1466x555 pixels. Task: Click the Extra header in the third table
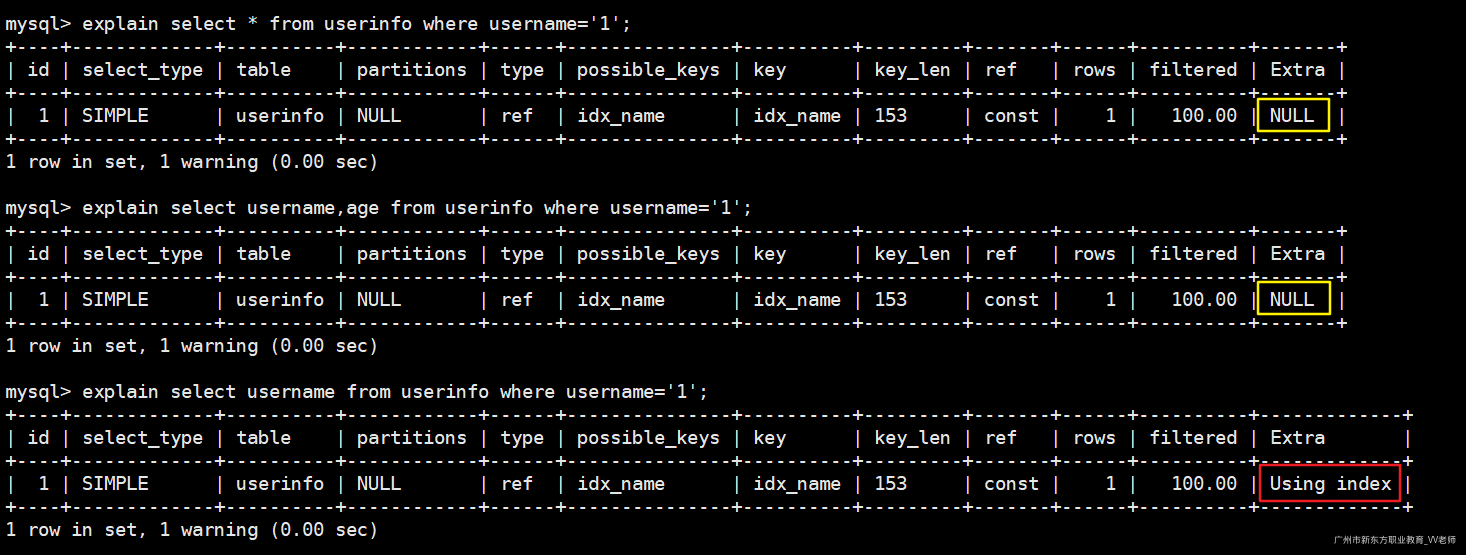(1297, 437)
